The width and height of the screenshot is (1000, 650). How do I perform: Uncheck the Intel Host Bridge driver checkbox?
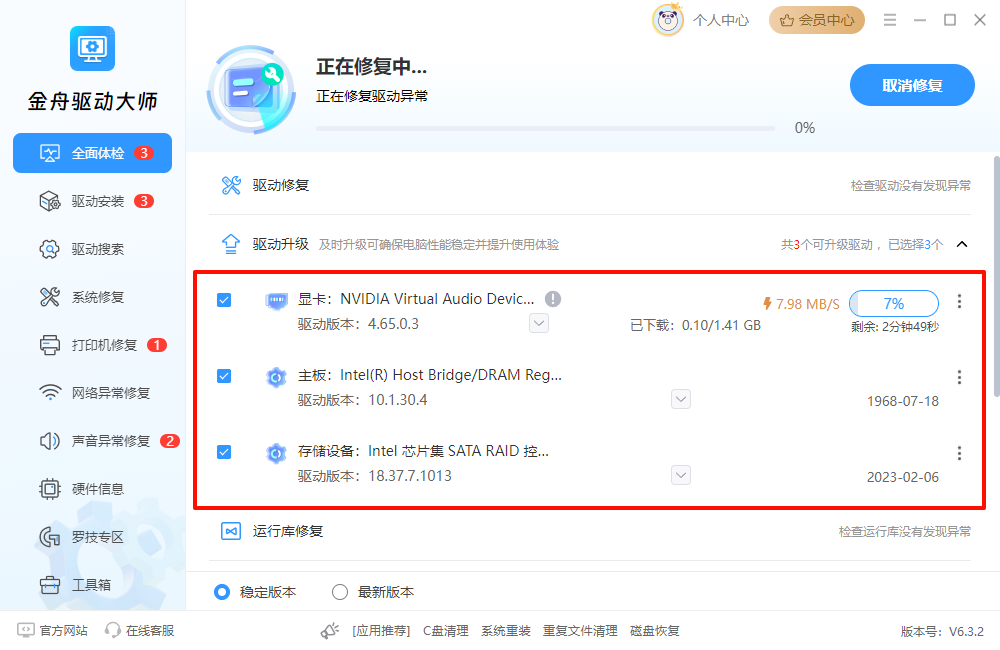click(224, 376)
